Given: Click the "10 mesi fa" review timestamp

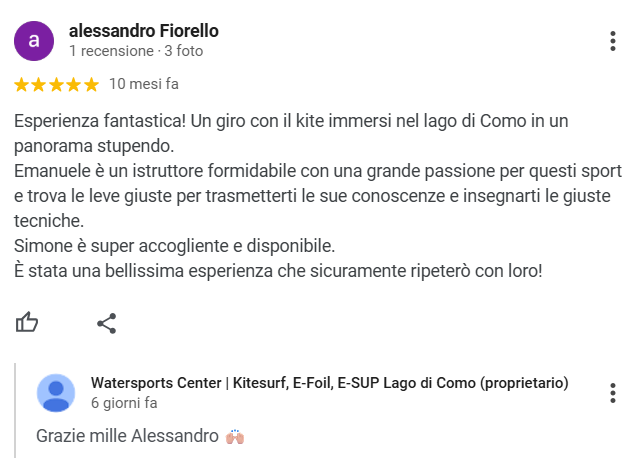Looking at the screenshot, I should (x=144, y=84).
